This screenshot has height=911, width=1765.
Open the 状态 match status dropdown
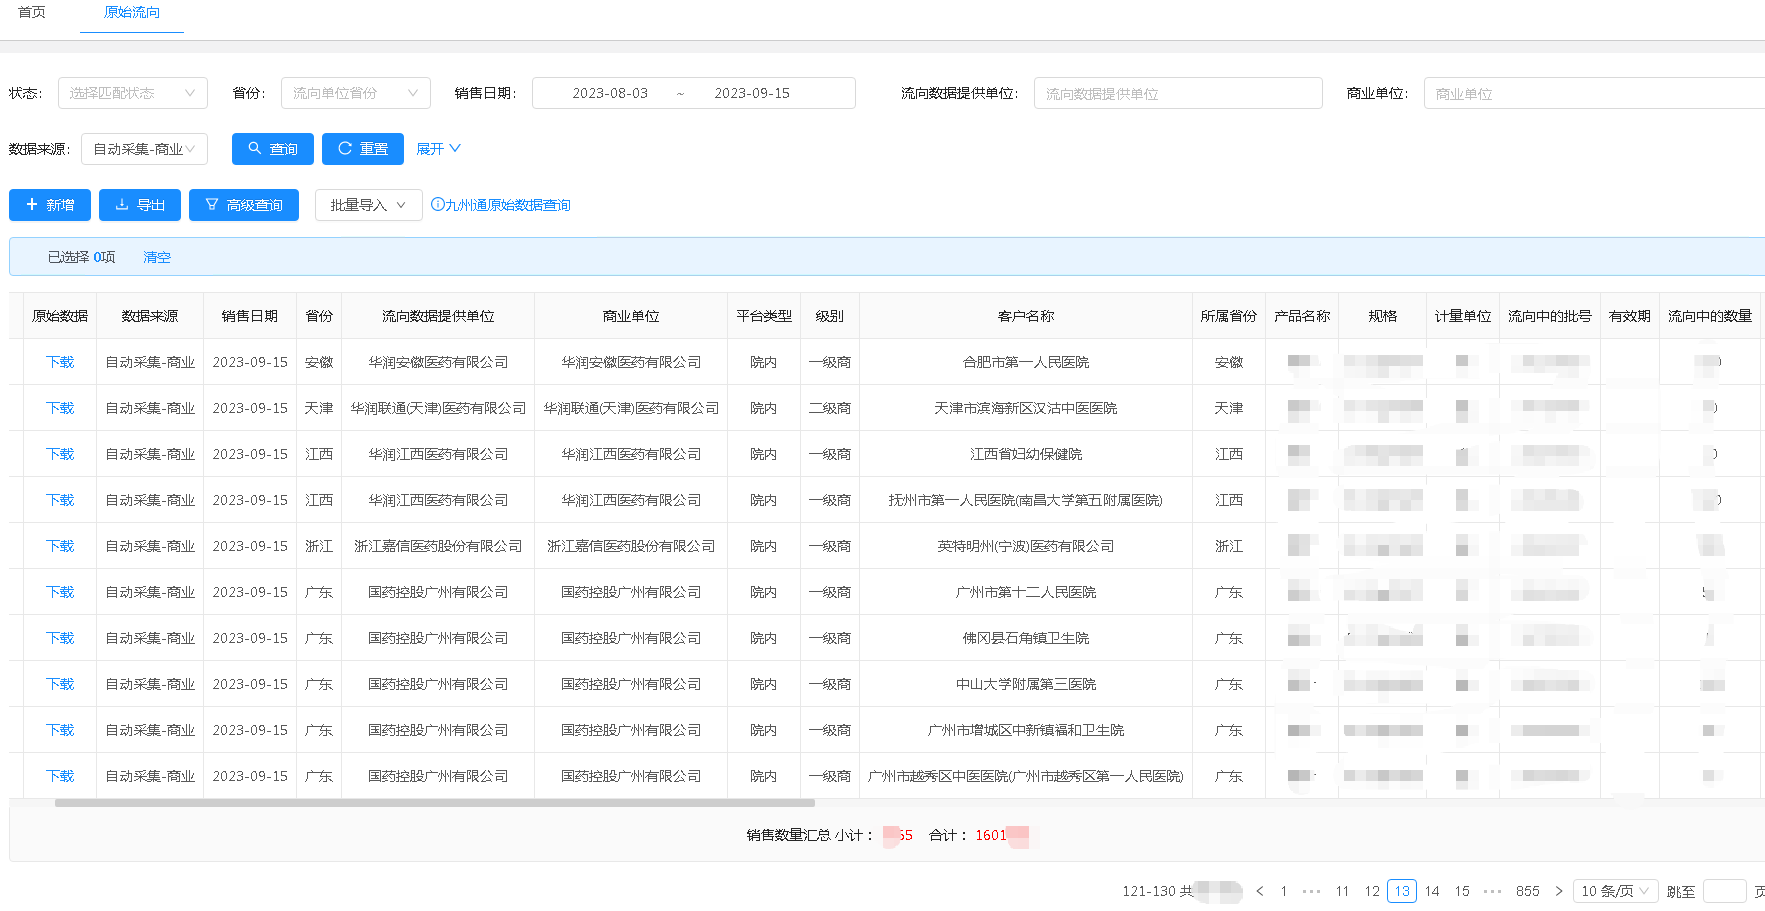(132, 93)
